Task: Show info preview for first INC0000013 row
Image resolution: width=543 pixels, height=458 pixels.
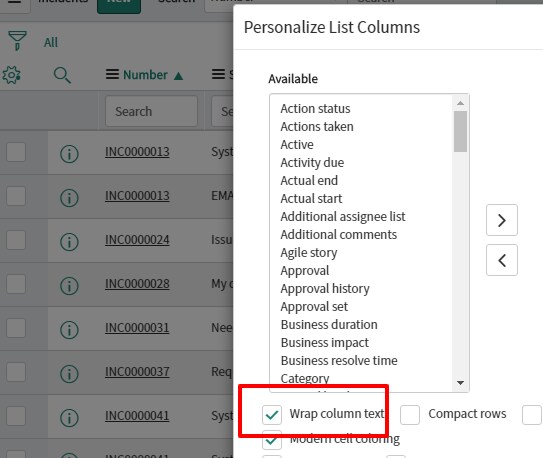Action: (69, 153)
